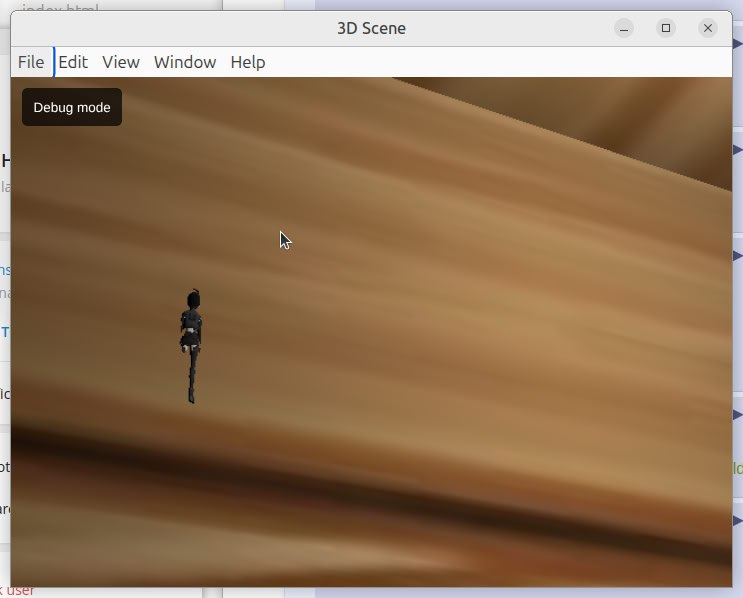Select the character model in the scene
Screen dimensions: 743x598
coord(191,346)
